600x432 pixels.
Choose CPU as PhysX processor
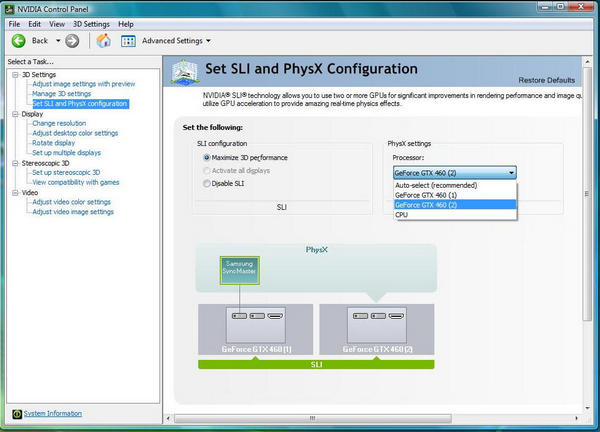[455, 215]
